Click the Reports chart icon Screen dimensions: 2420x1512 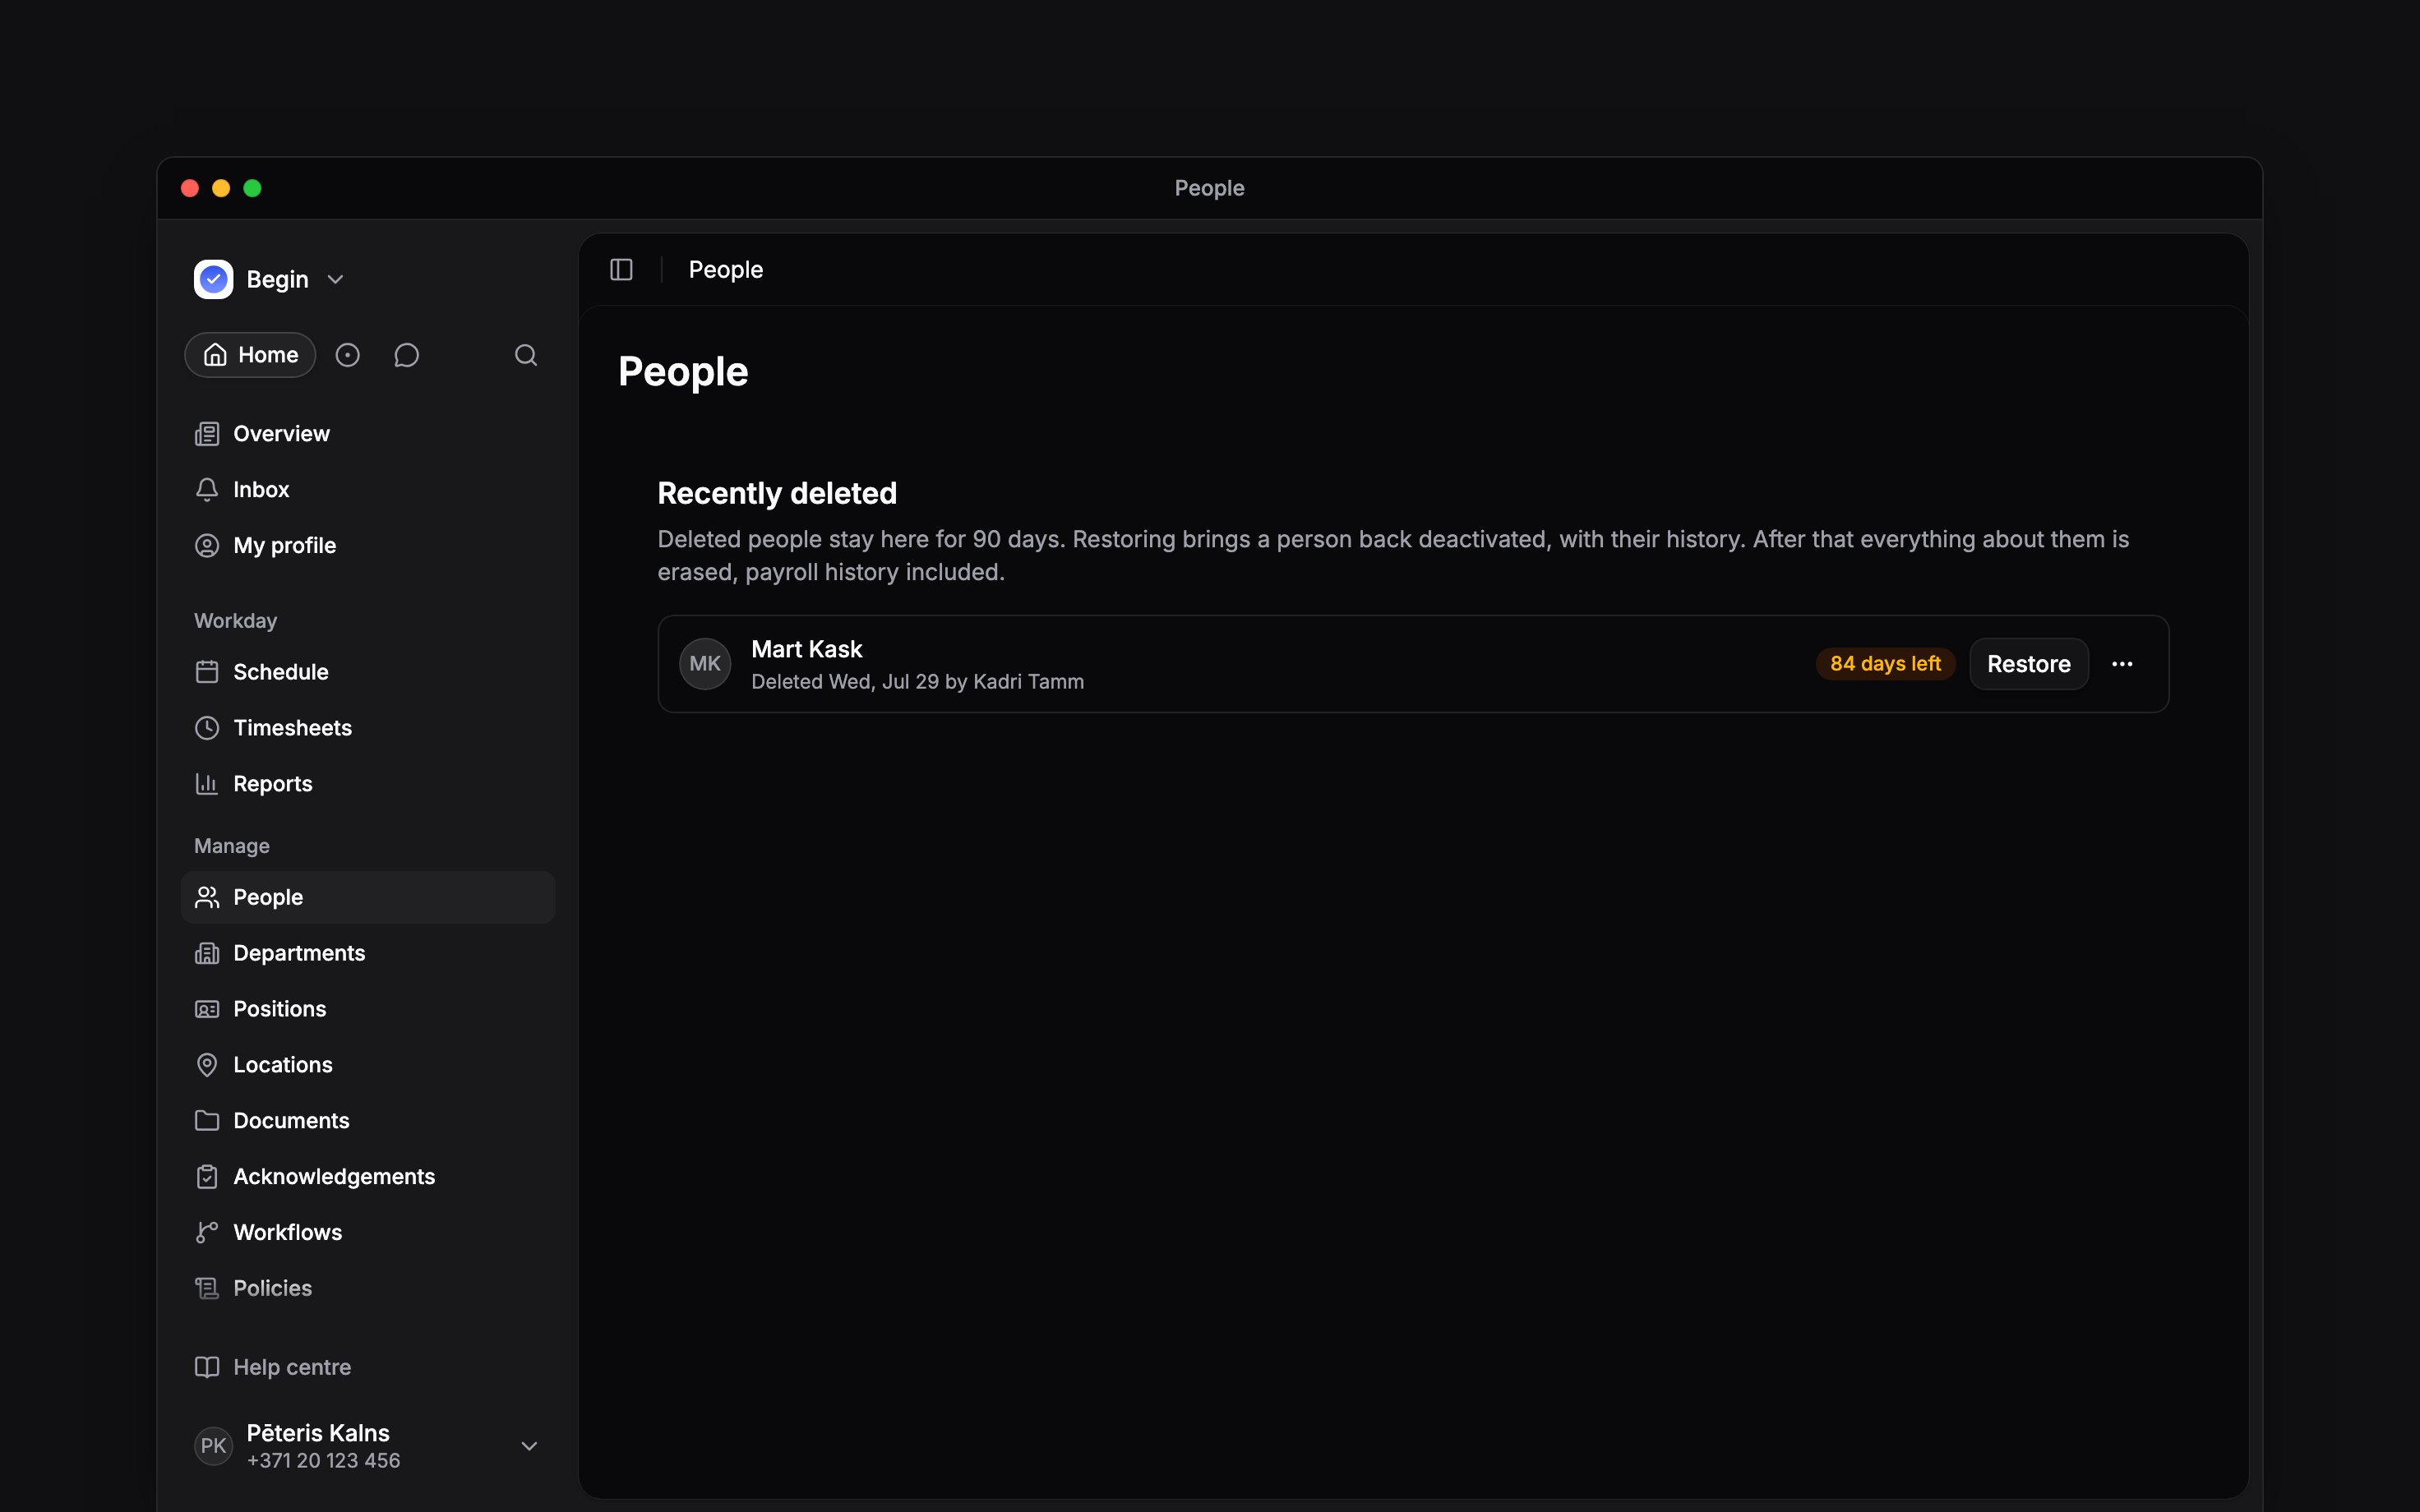pos(207,784)
